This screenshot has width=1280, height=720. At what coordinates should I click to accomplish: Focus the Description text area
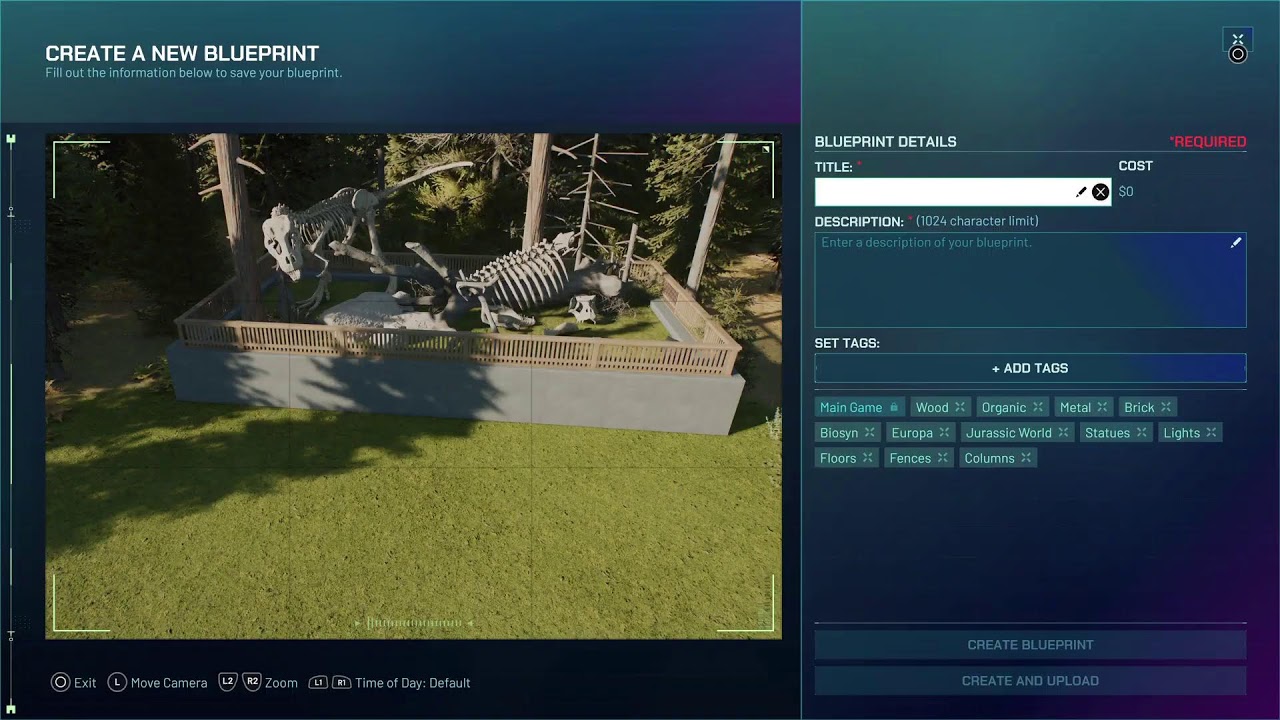[1030, 280]
